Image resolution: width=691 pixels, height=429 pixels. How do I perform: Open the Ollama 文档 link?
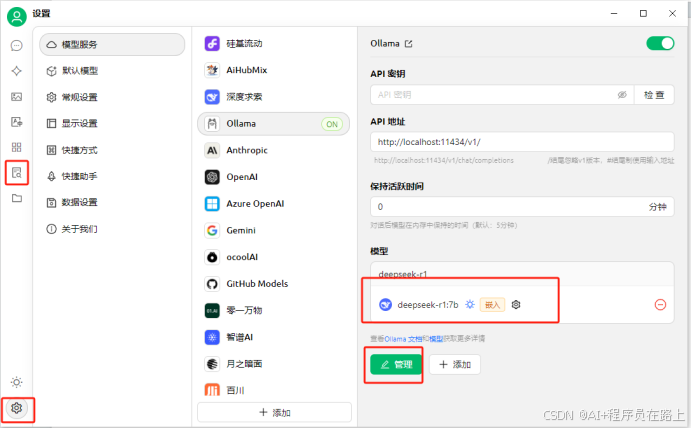coord(403,339)
